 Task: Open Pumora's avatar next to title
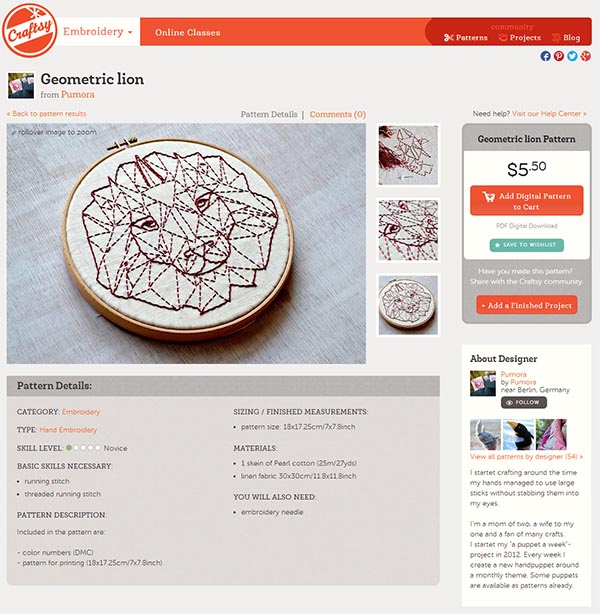click(21, 85)
